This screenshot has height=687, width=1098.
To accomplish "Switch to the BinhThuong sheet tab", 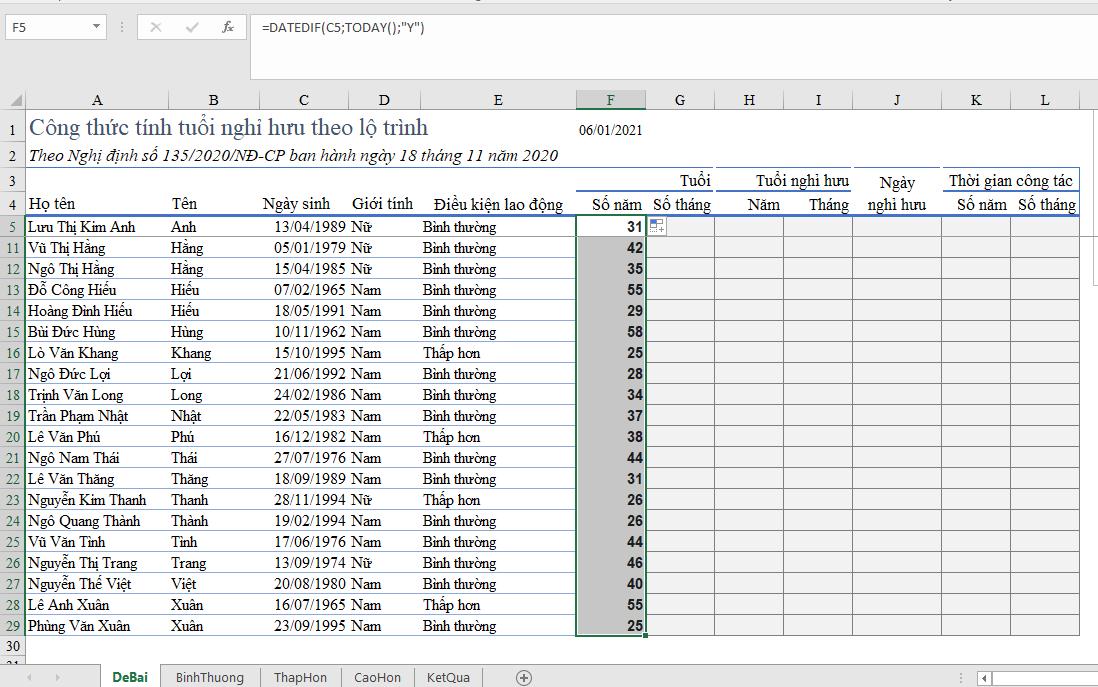I will point(209,677).
